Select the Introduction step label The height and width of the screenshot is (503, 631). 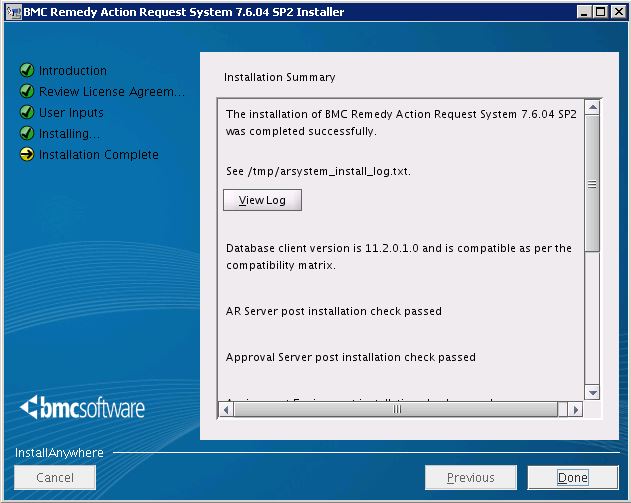point(73,71)
